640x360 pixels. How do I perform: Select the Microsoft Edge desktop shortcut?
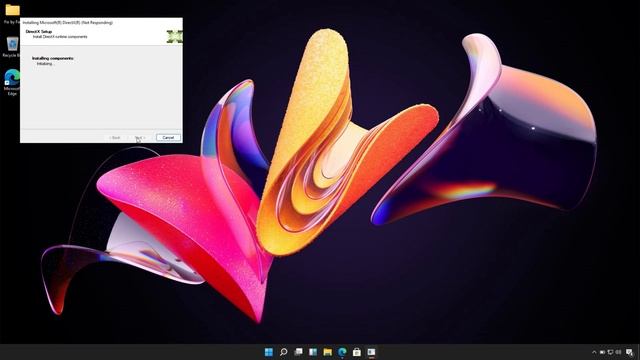[x=12, y=78]
